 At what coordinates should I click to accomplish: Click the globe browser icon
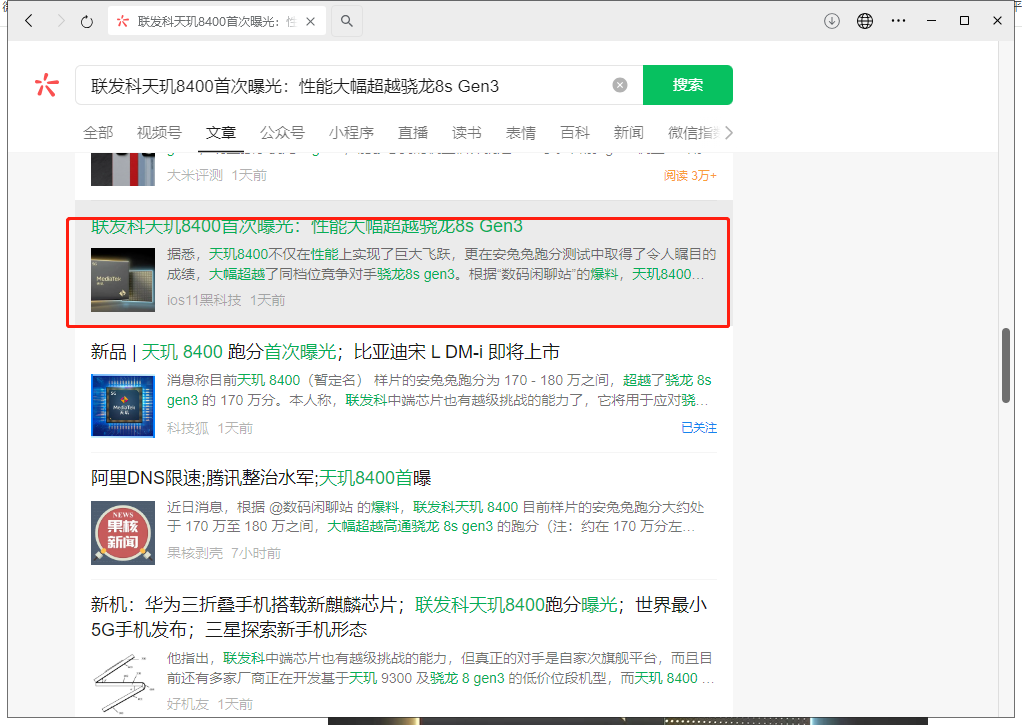(865, 21)
